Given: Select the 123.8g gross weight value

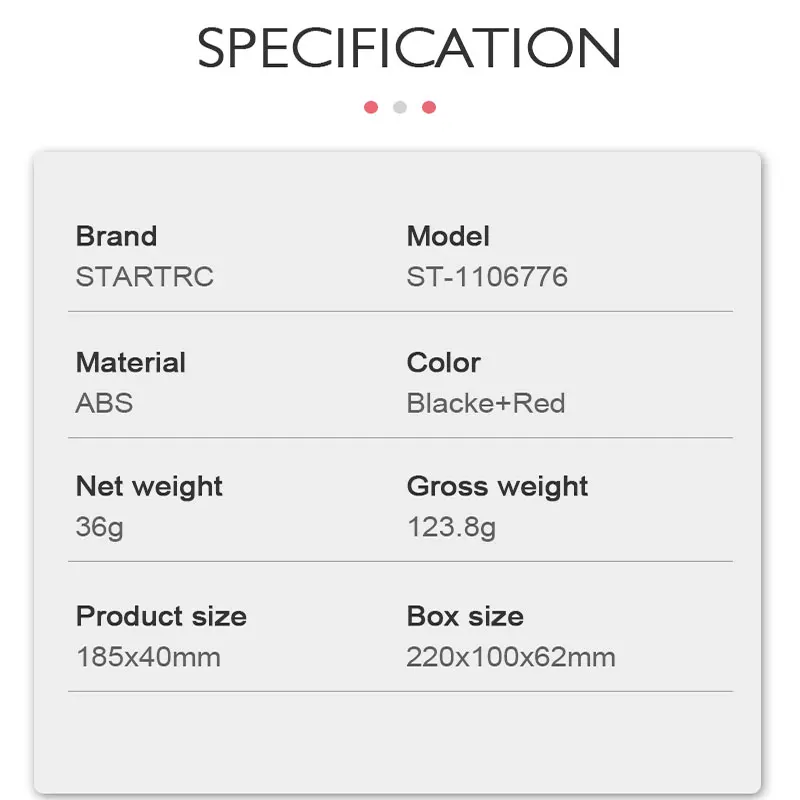Looking at the screenshot, I should [451, 527].
